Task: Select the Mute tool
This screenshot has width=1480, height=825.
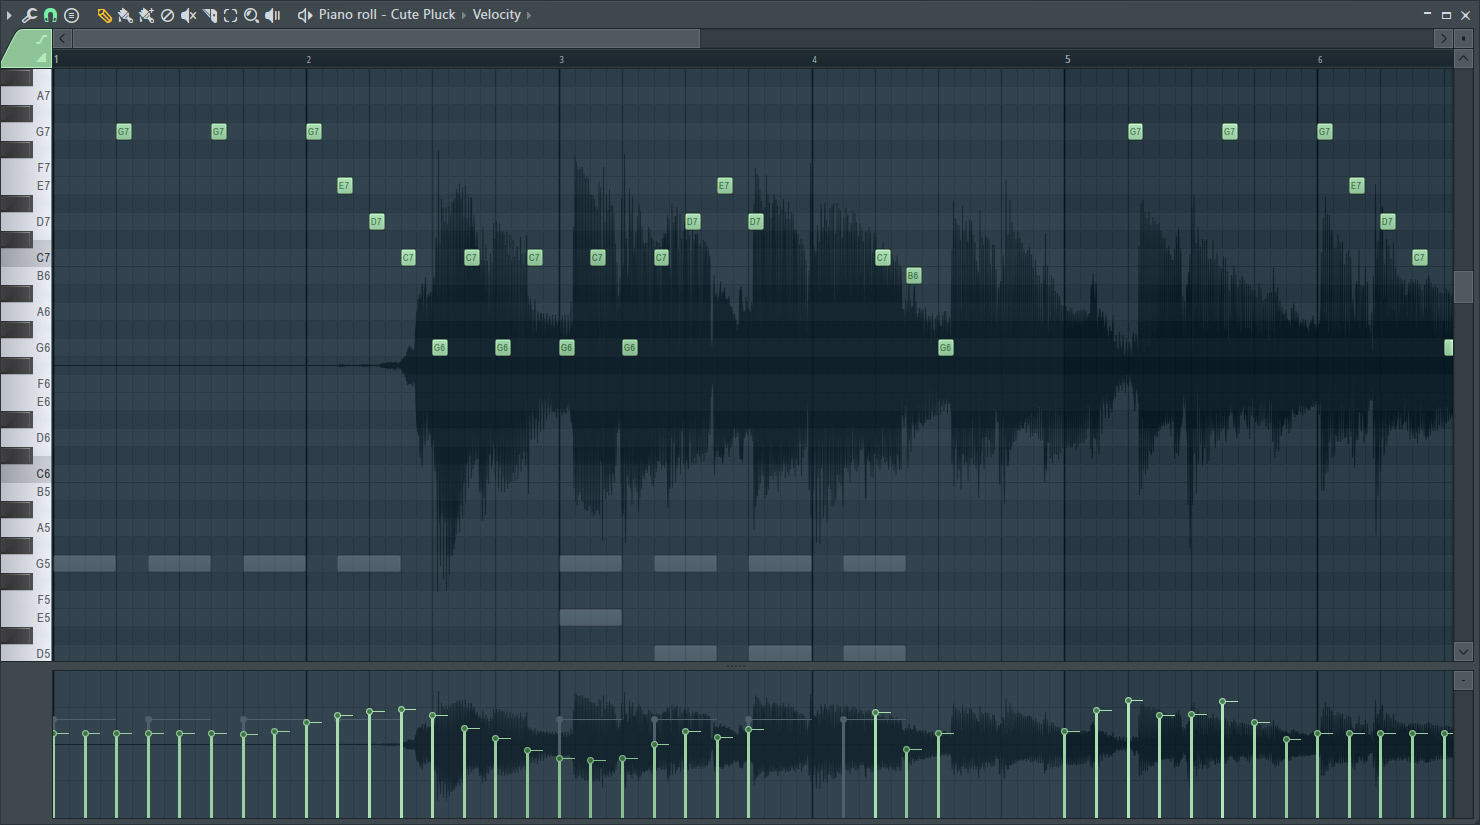Action: [188, 15]
